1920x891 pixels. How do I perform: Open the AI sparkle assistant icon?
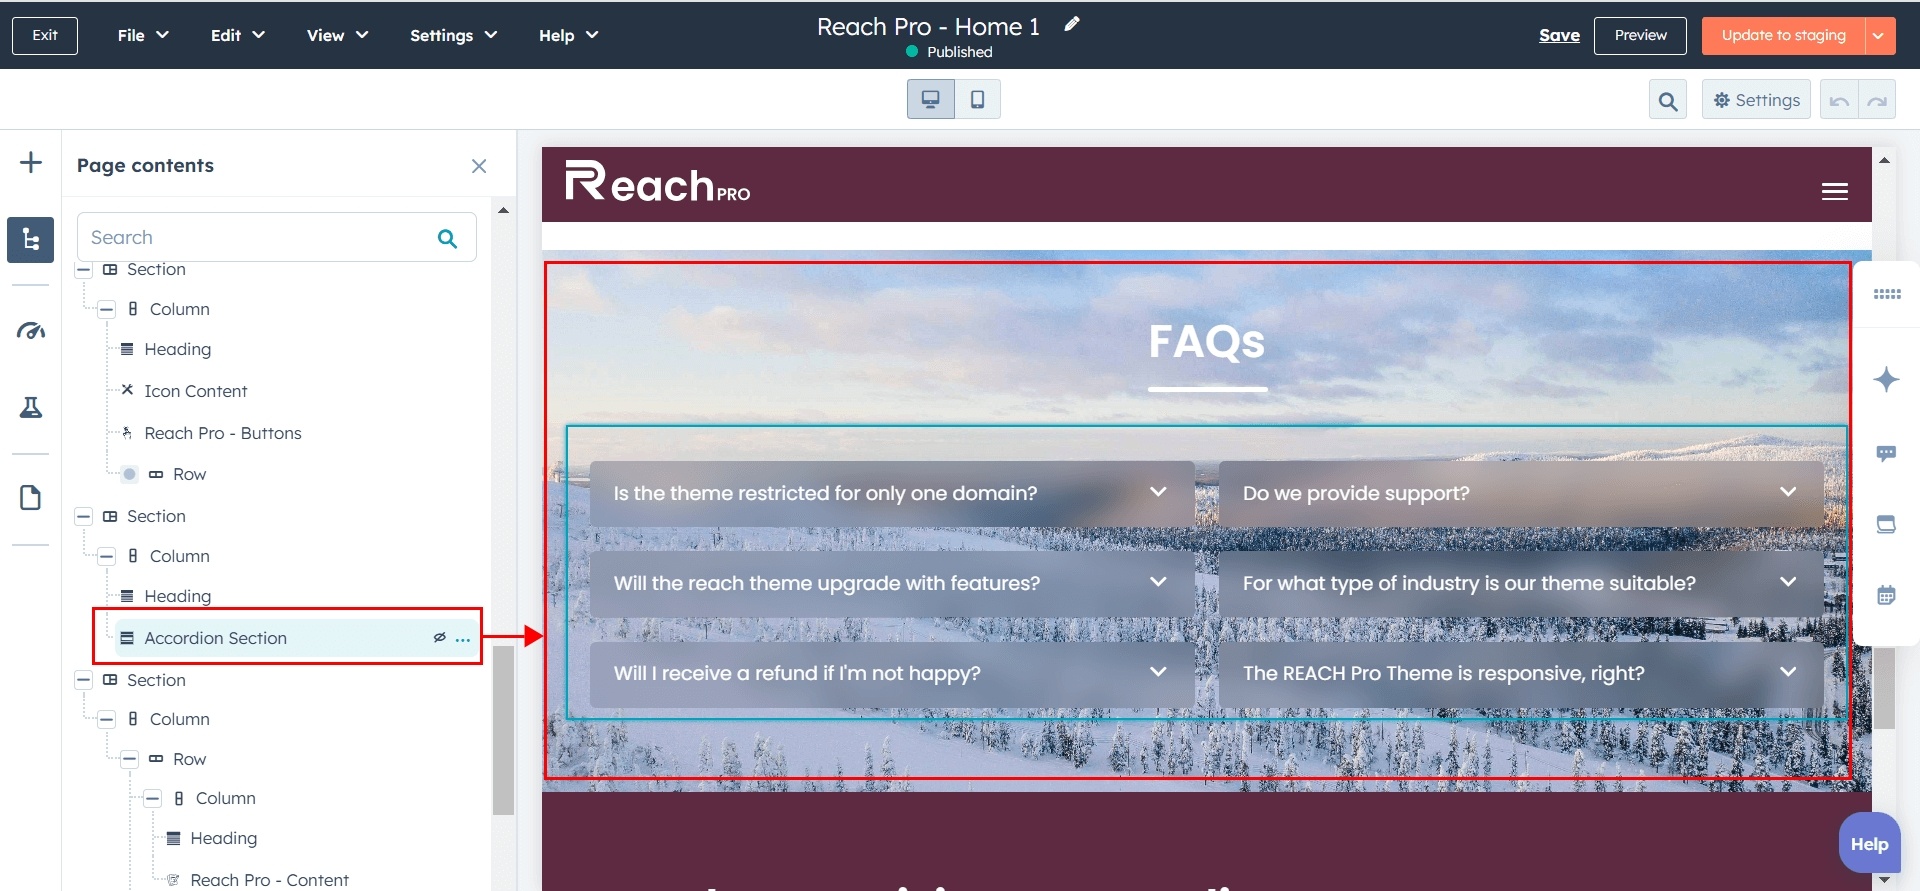(x=1887, y=380)
